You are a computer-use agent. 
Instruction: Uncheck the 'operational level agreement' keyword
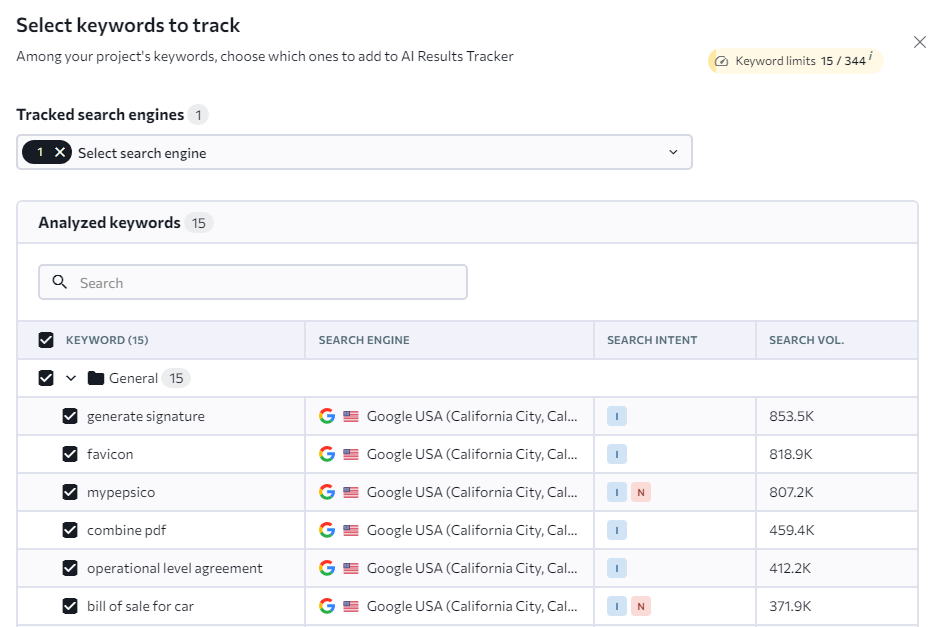[x=69, y=567]
